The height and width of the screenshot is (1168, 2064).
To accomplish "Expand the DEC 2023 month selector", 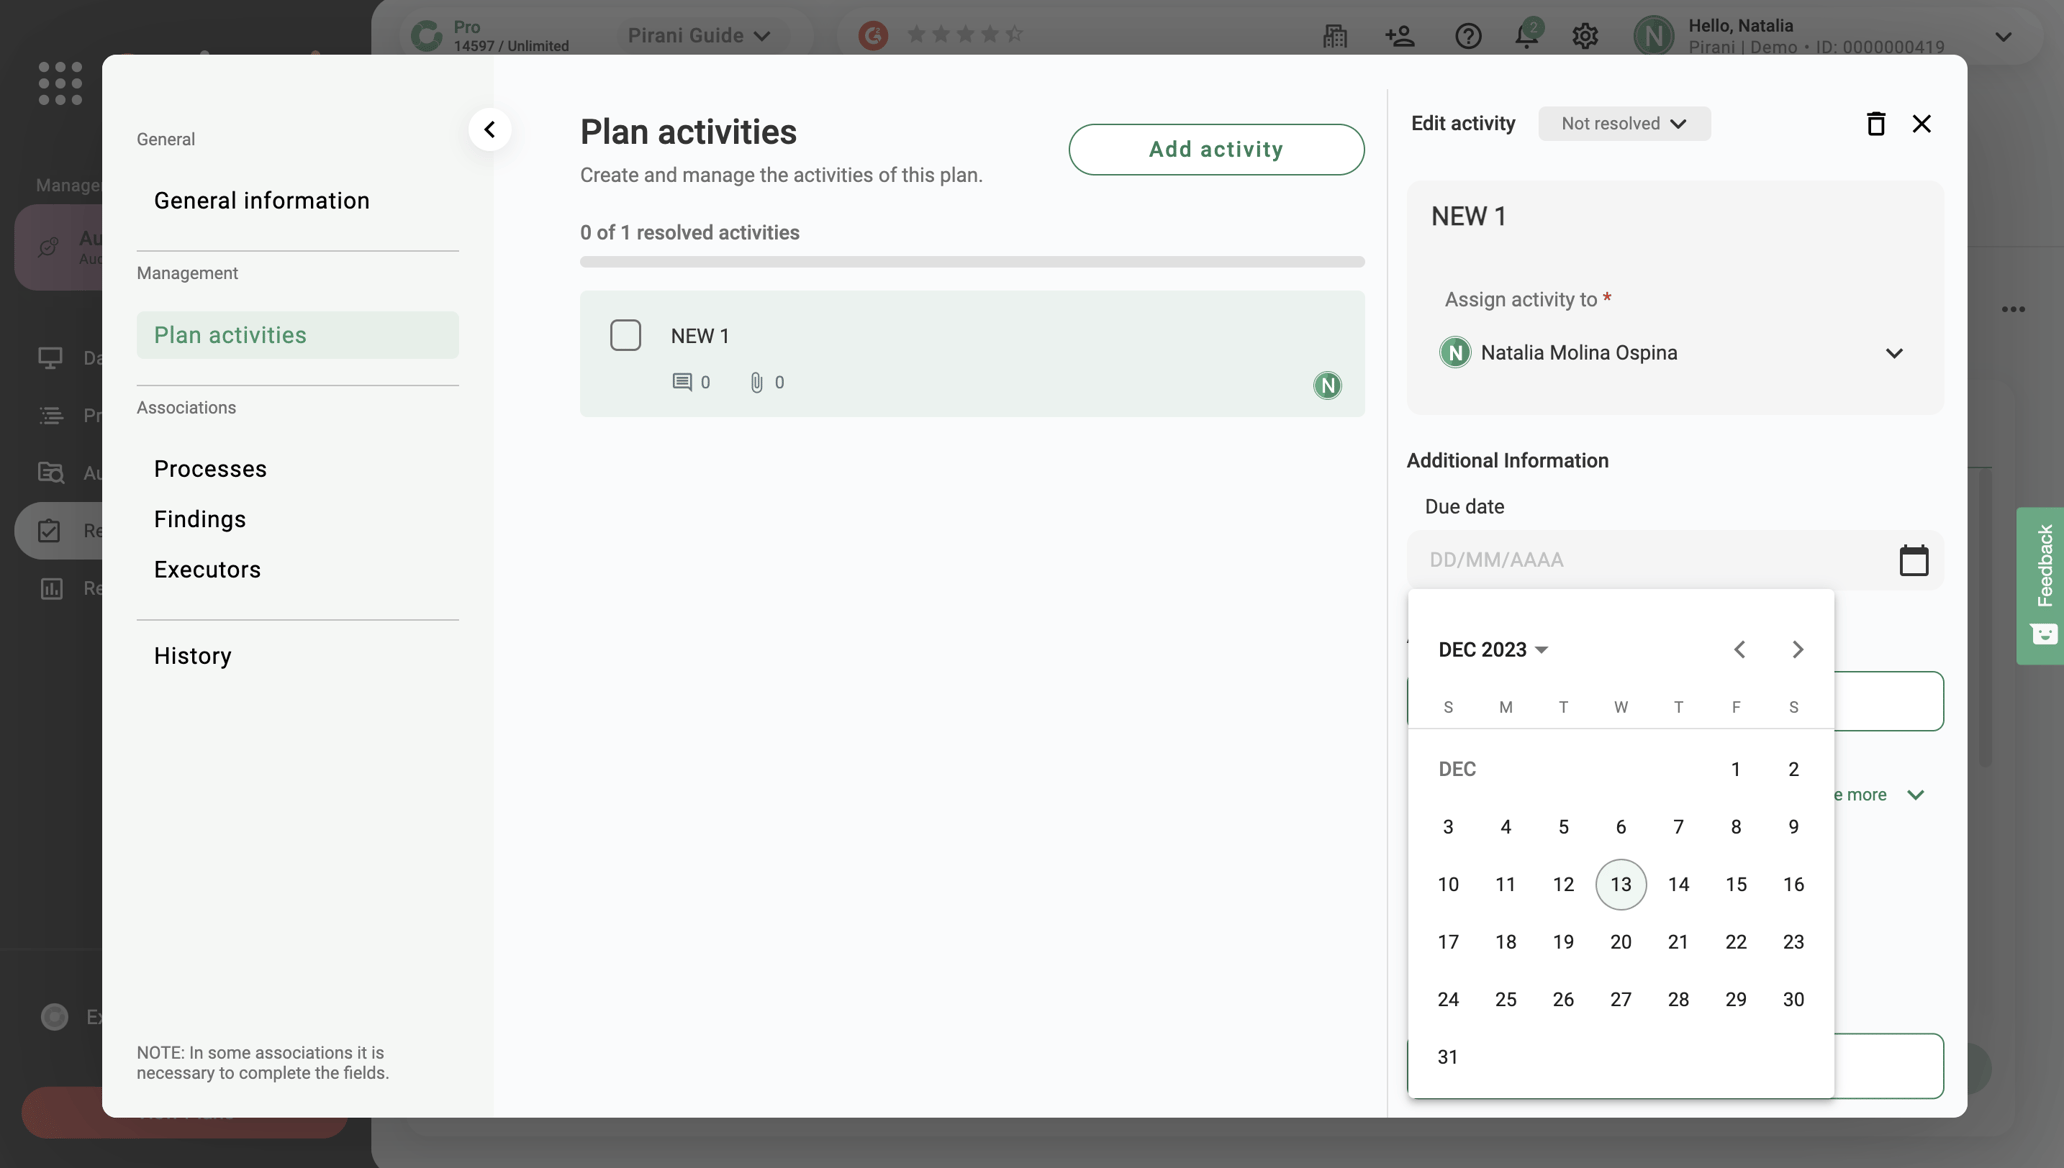I will 1493,649.
